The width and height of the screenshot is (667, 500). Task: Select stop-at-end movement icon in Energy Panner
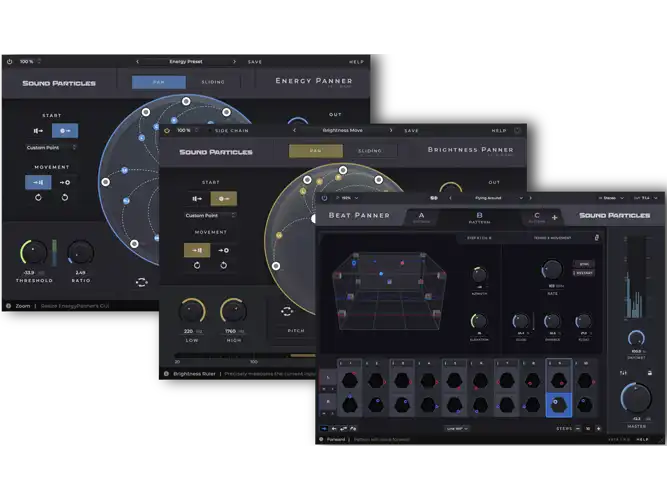pos(38,182)
